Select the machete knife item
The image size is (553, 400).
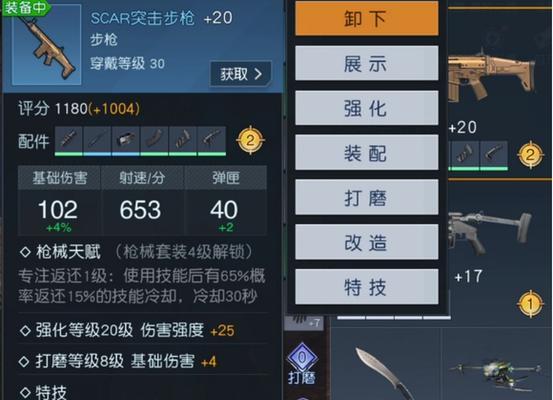(388, 374)
